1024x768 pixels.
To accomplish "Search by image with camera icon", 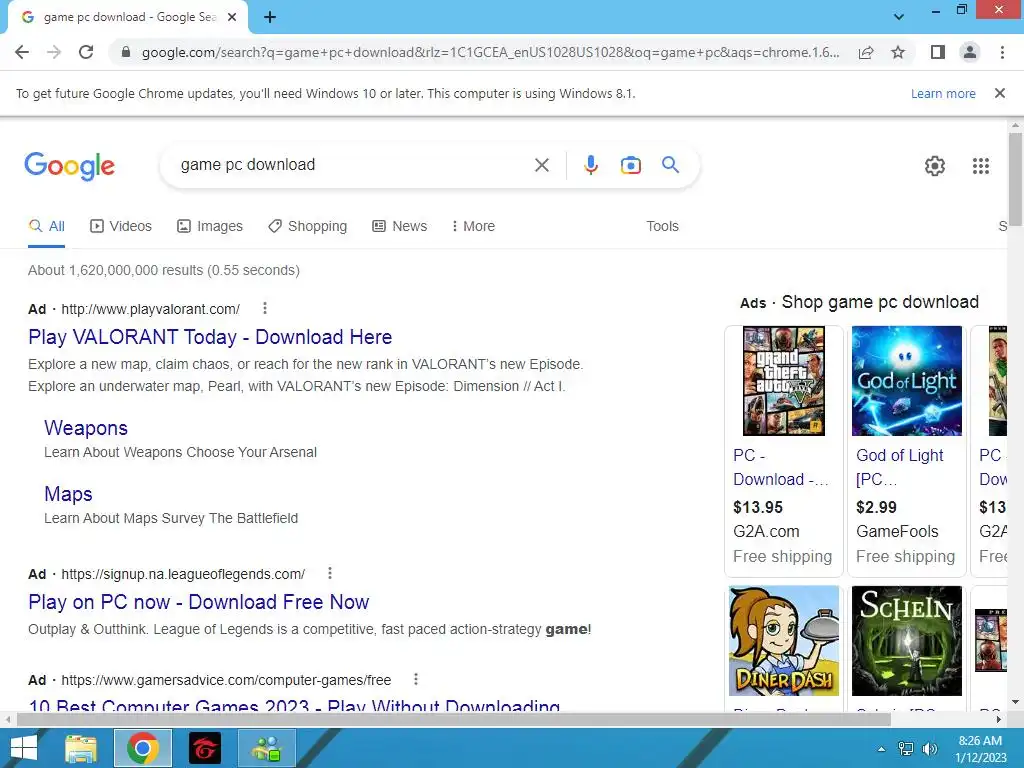I will click(x=630, y=165).
